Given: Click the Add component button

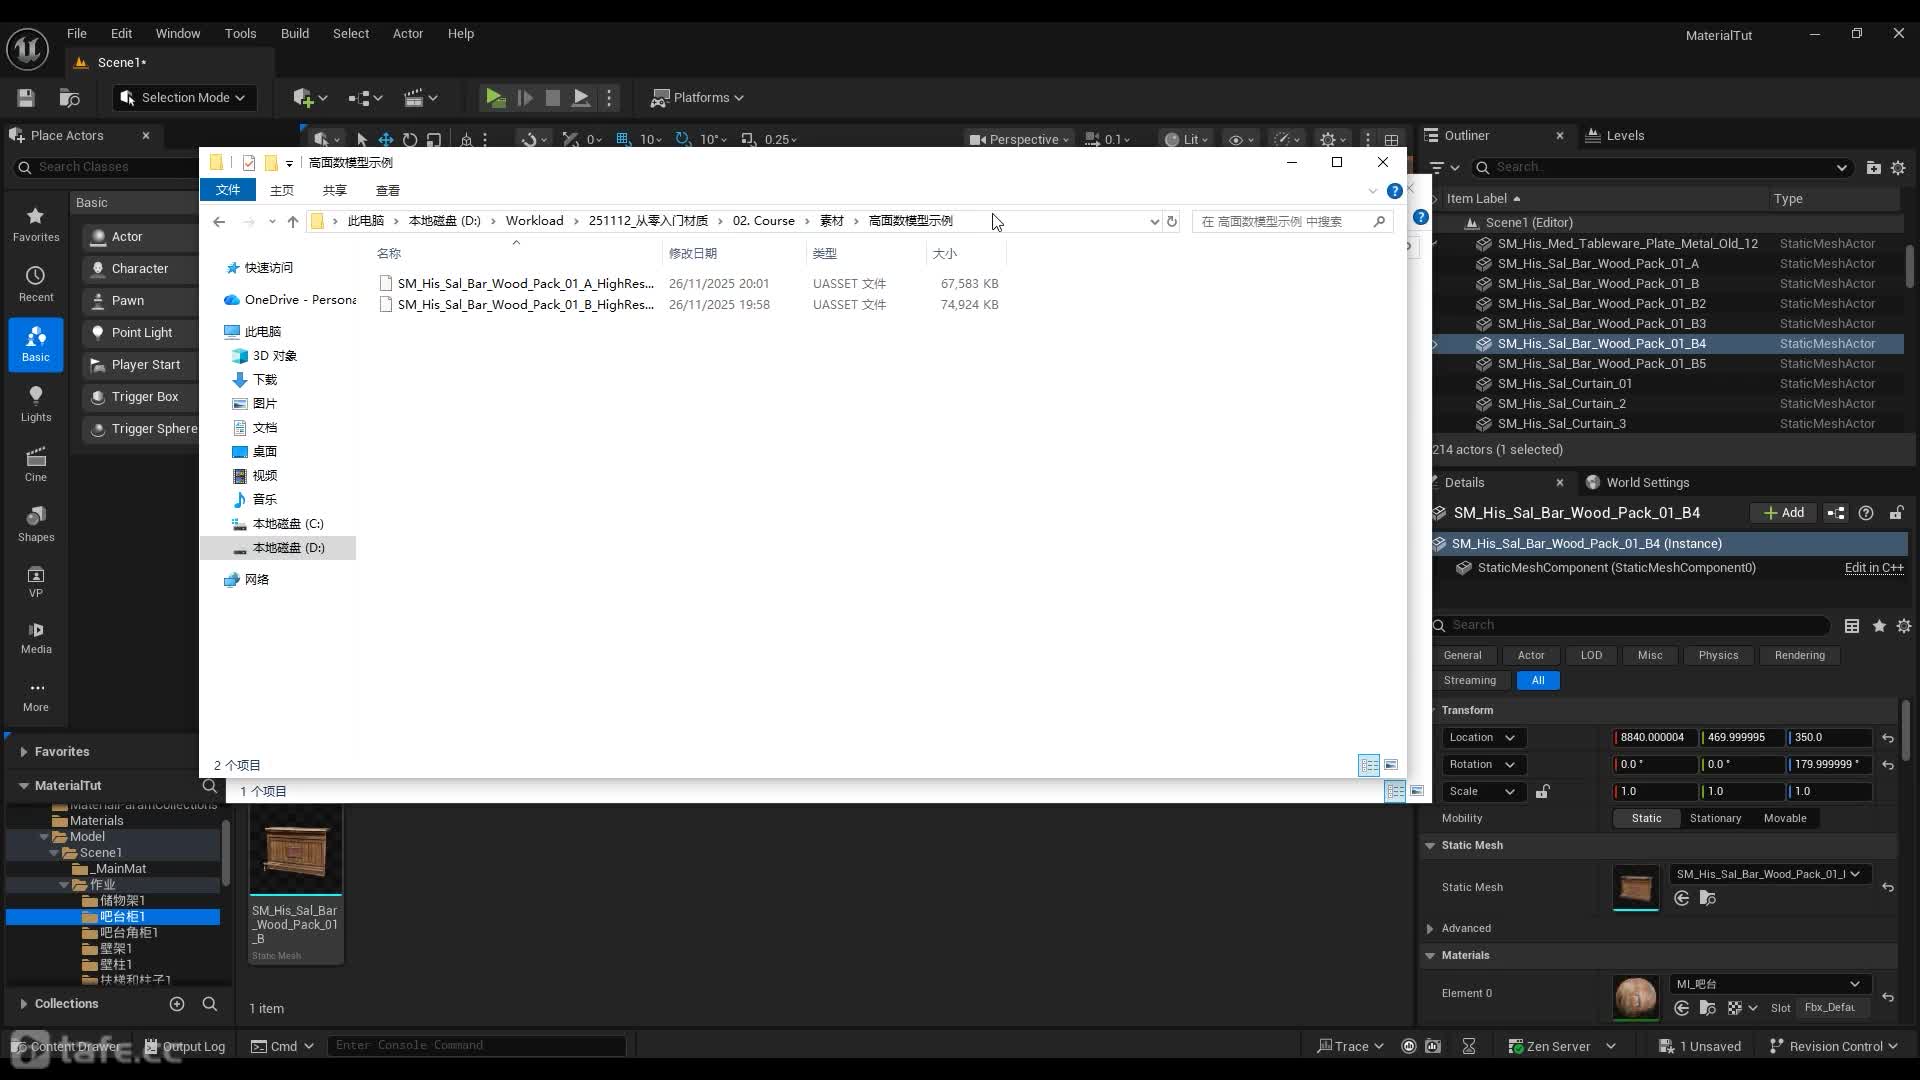Looking at the screenshot, I should pos(1783,512).
